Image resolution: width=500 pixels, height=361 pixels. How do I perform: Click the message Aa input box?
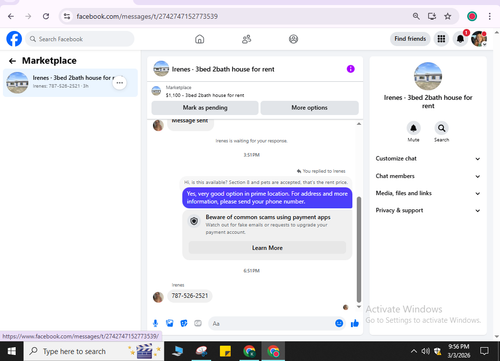click(x=271, y=323)
